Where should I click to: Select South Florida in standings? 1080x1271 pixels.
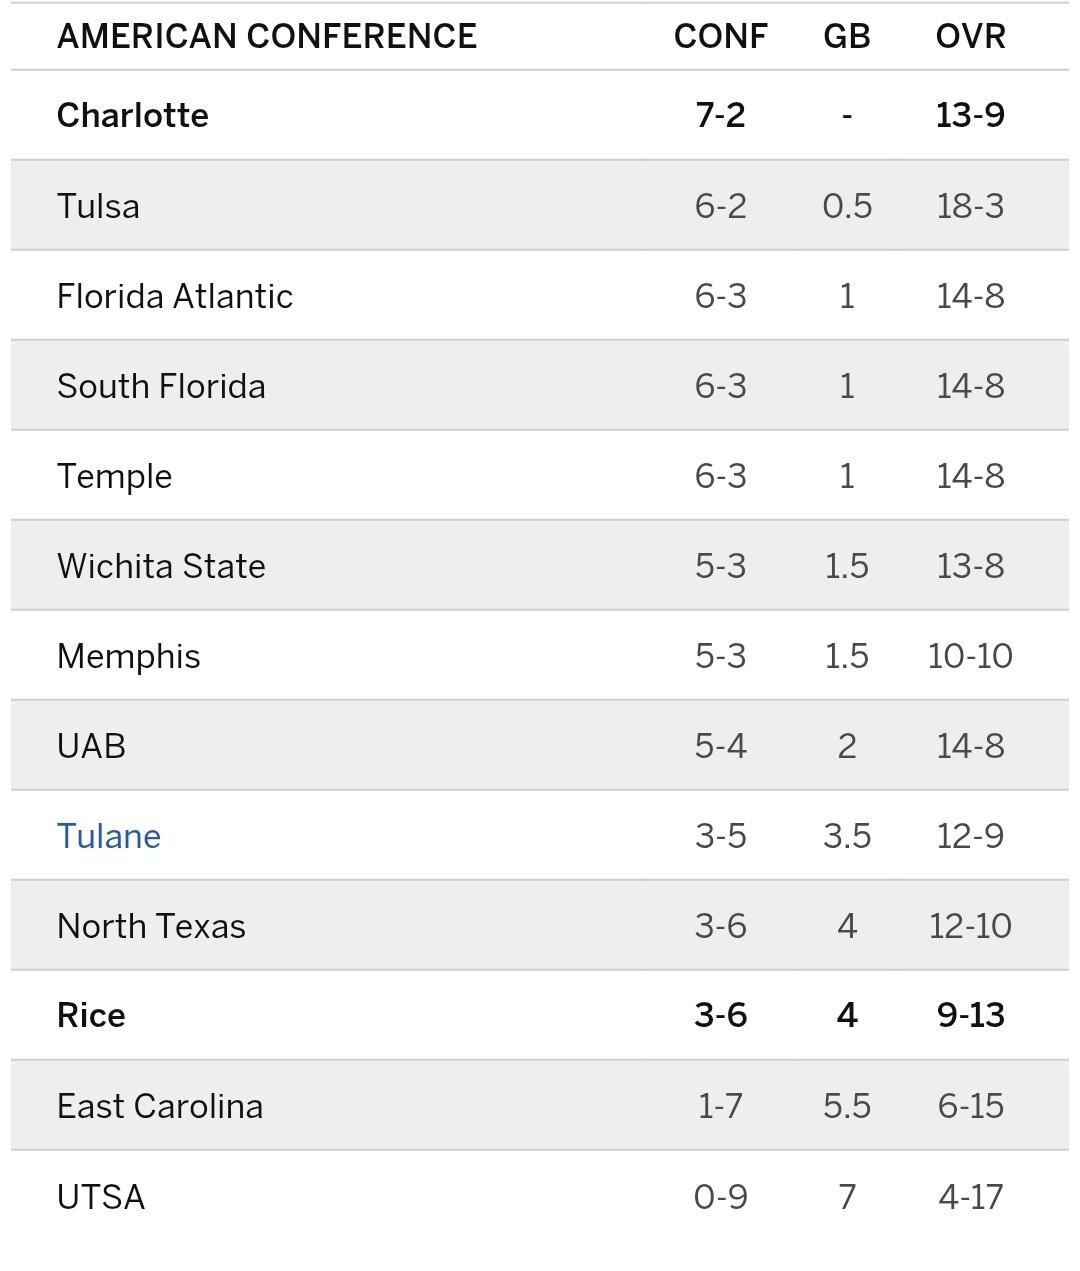tap(161, 386)
